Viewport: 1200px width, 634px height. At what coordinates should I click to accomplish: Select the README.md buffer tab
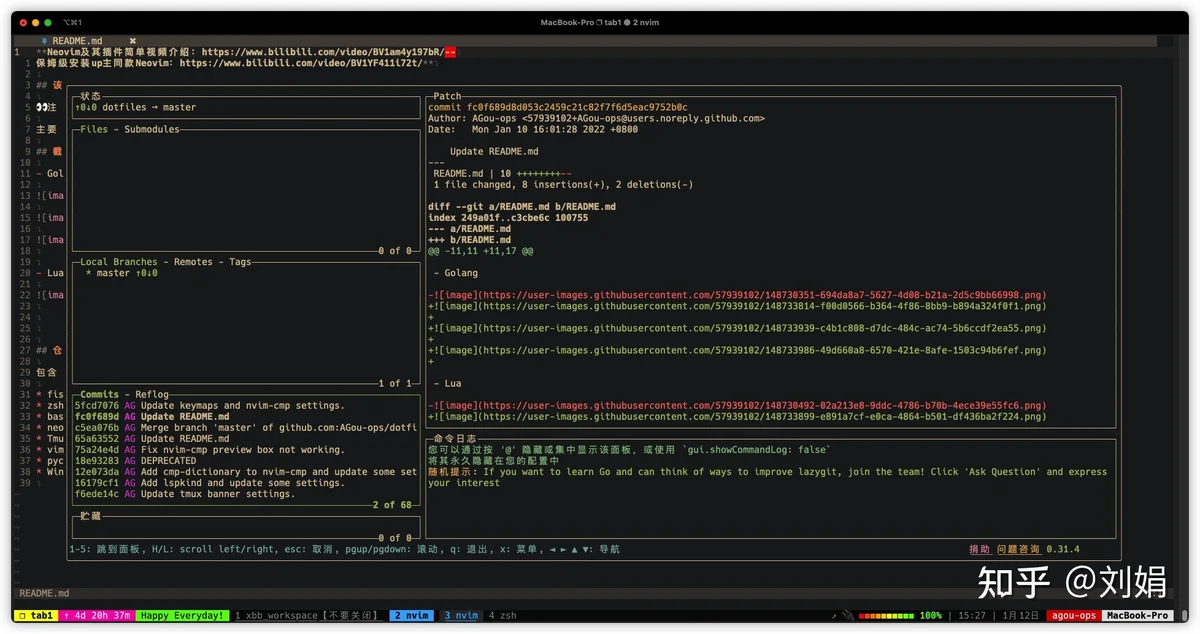pyautogui.click(x=77, y=41)
